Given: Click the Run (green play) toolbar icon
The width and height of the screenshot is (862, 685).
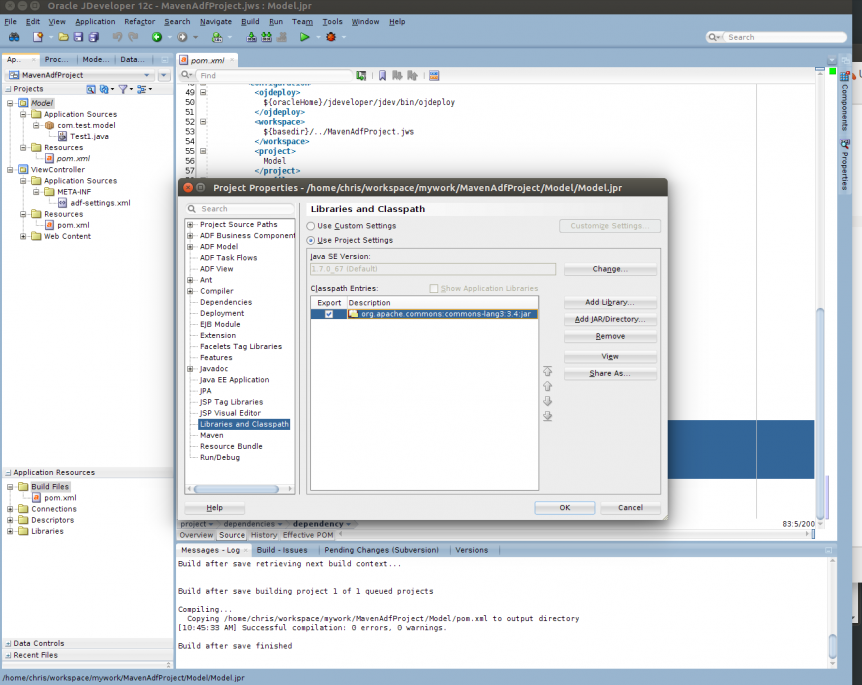Looking at the screenshot, I should 305,37.
